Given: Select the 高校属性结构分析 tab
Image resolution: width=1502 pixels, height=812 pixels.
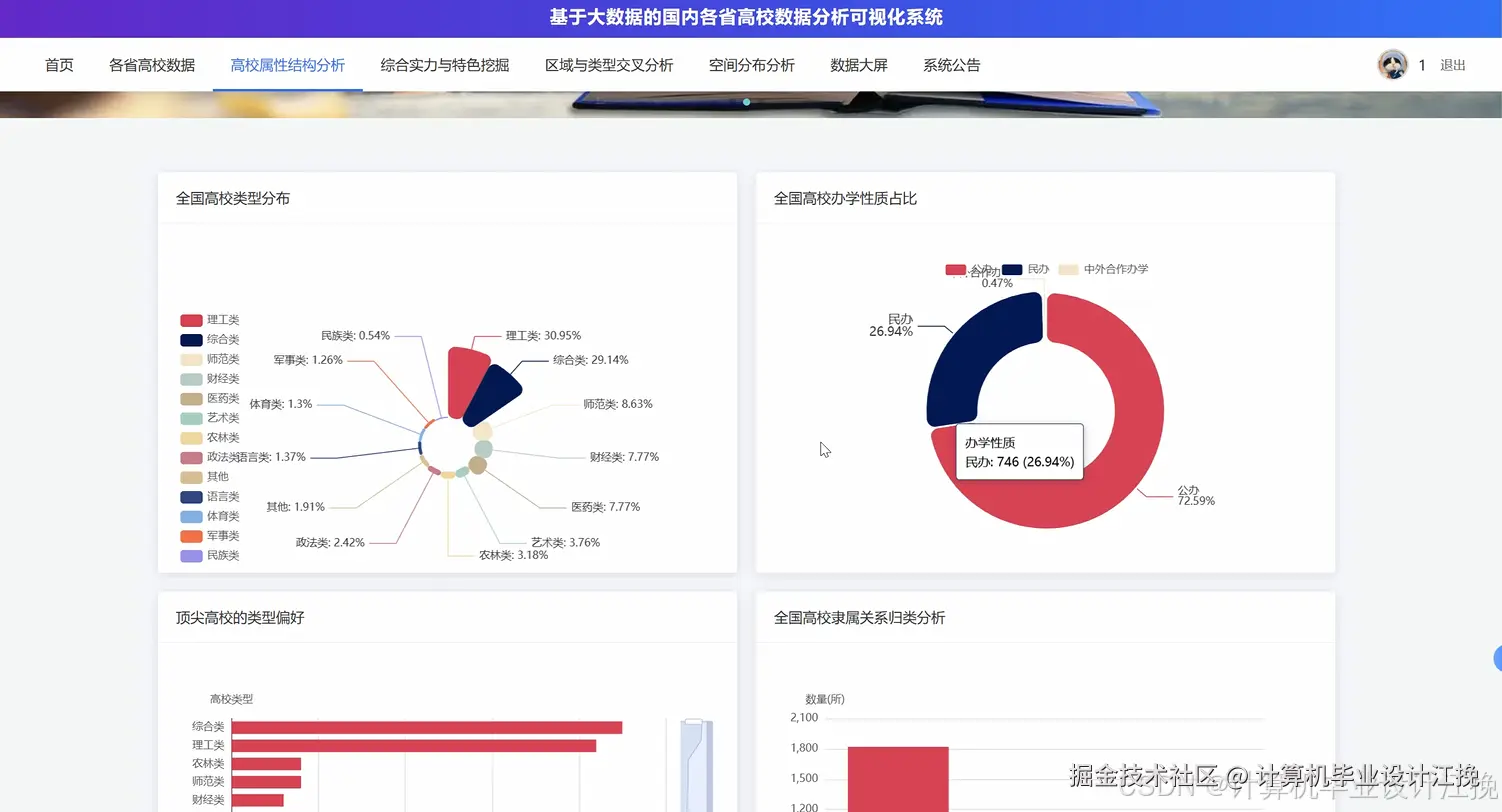Looking at the screenshot, I should 288,65.
